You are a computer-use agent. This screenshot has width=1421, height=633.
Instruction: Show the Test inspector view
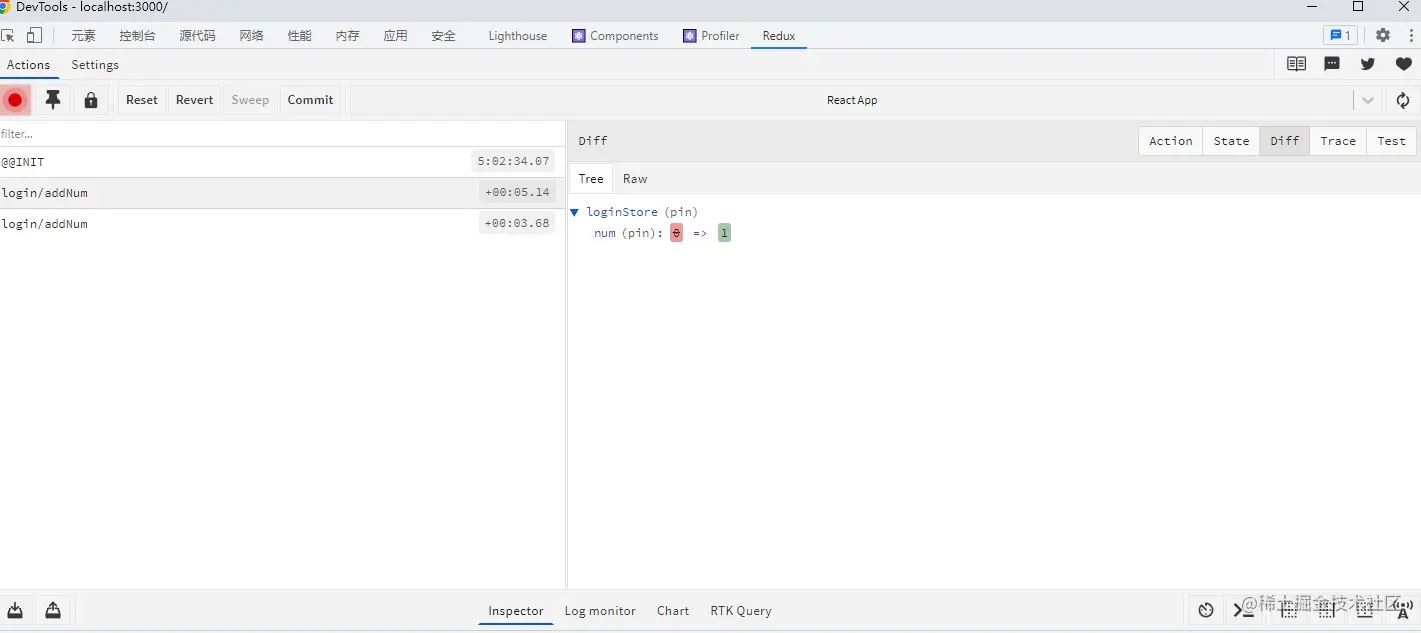1391,141
